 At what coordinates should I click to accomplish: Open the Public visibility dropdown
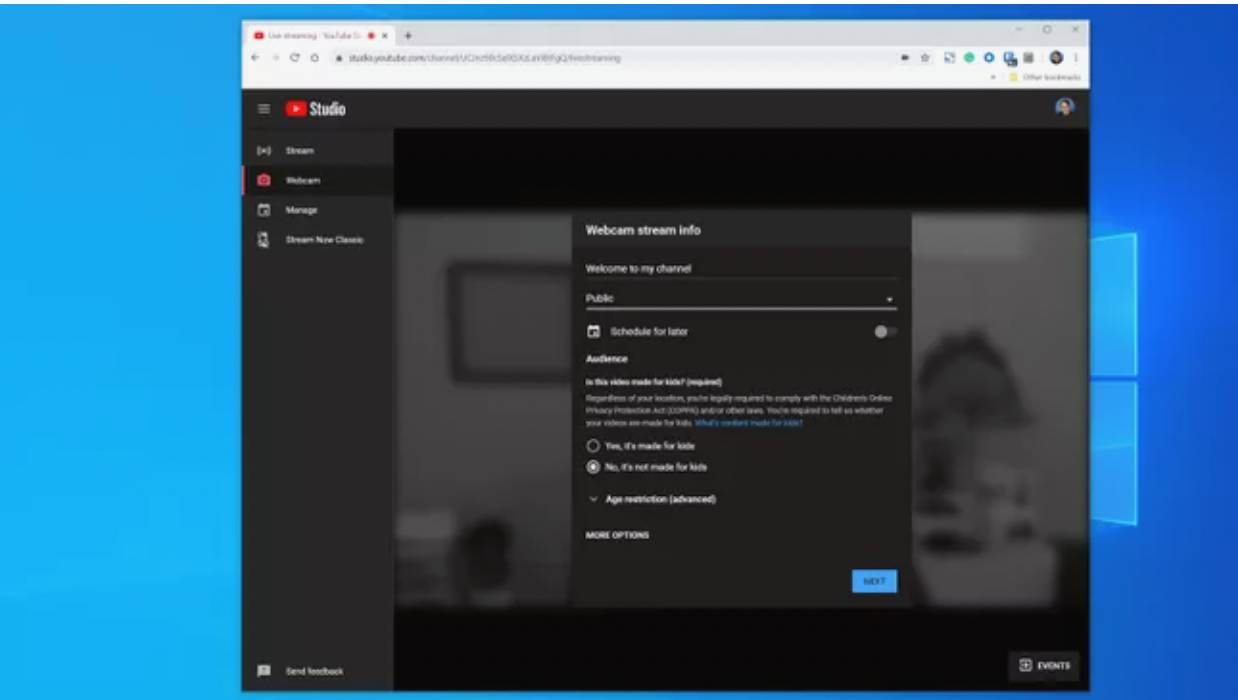click(740, 299)
